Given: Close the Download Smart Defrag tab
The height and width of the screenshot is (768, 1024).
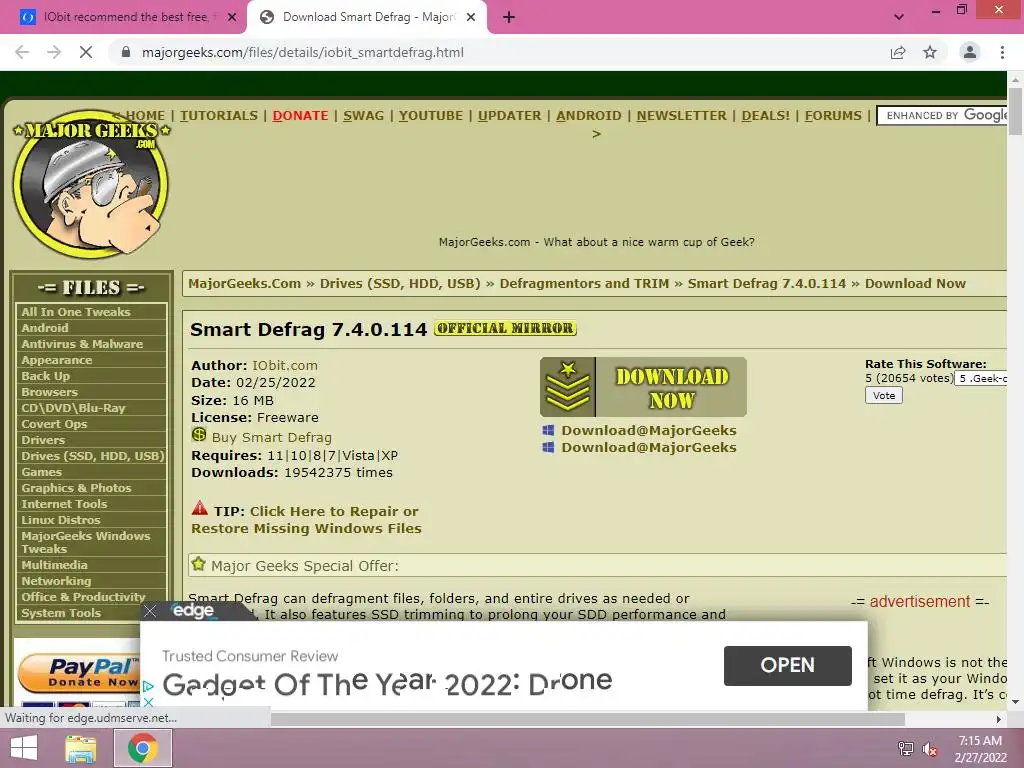Looking at the screenshot, I should coord(471,18).
